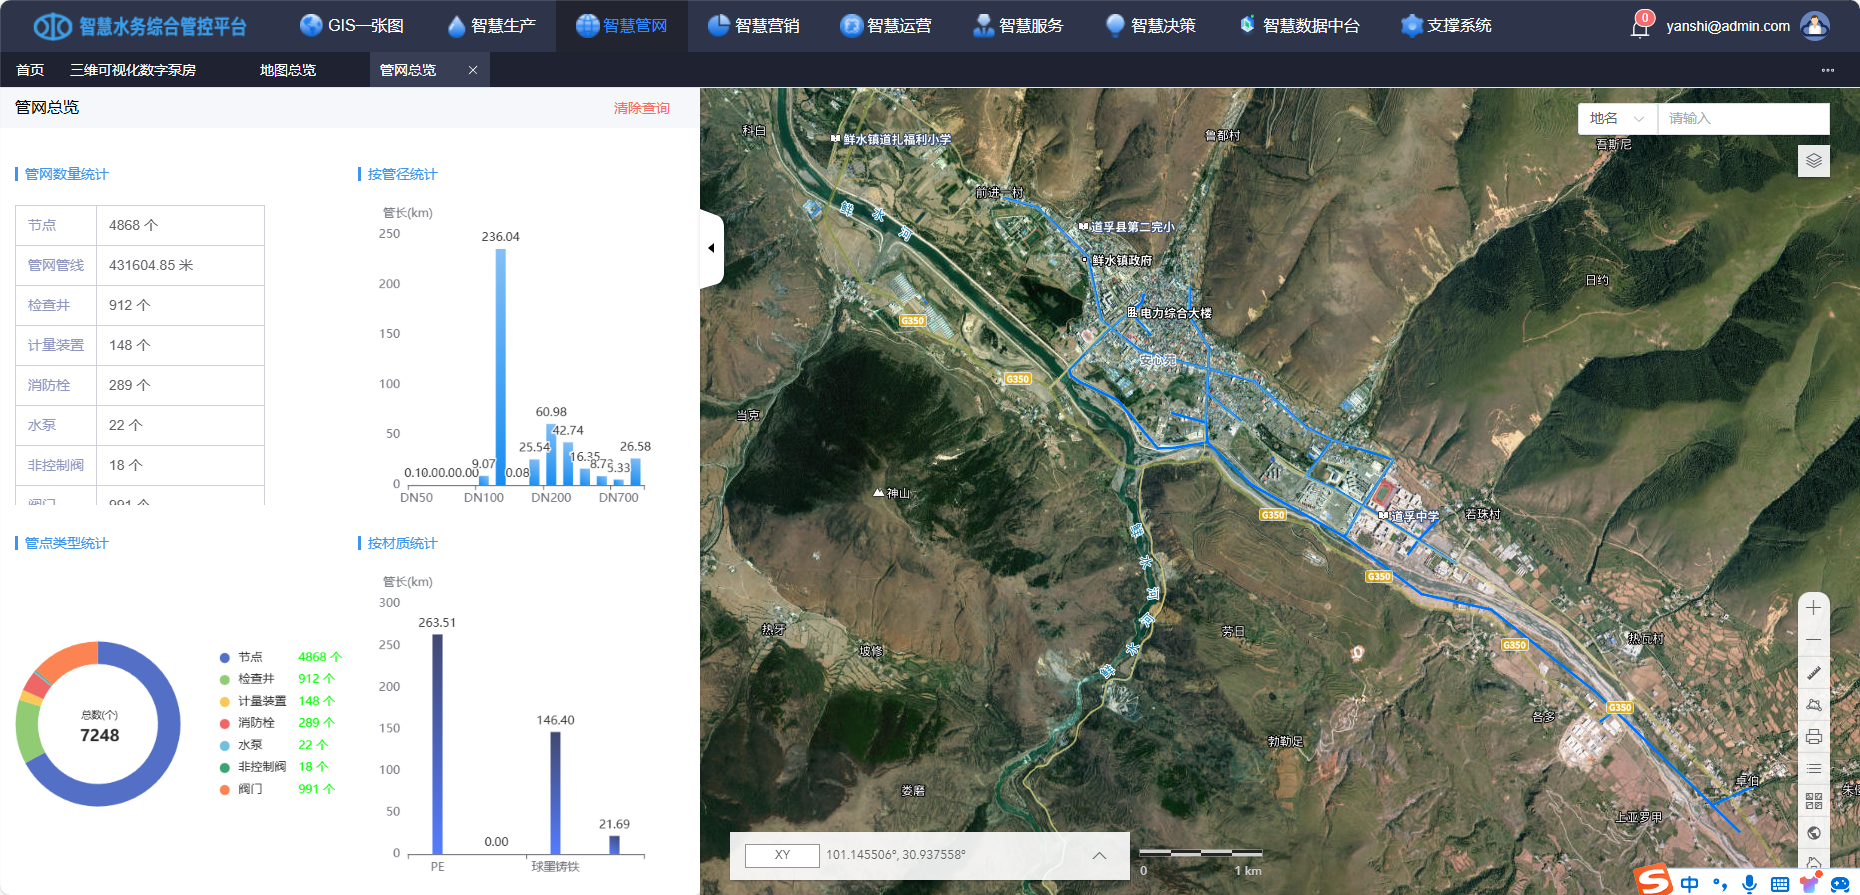Open the map layers switcher icon
1860x895 pixels.
[1813, 160]
